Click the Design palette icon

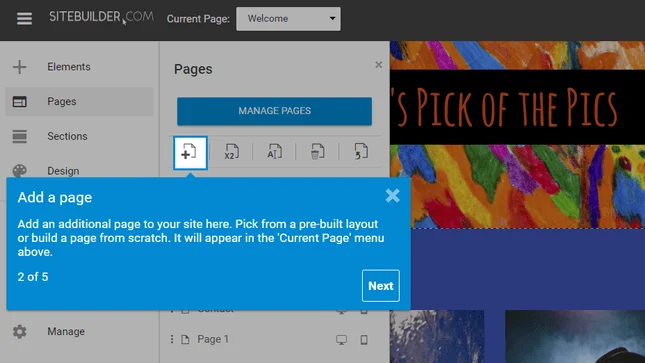coord(19,170)
